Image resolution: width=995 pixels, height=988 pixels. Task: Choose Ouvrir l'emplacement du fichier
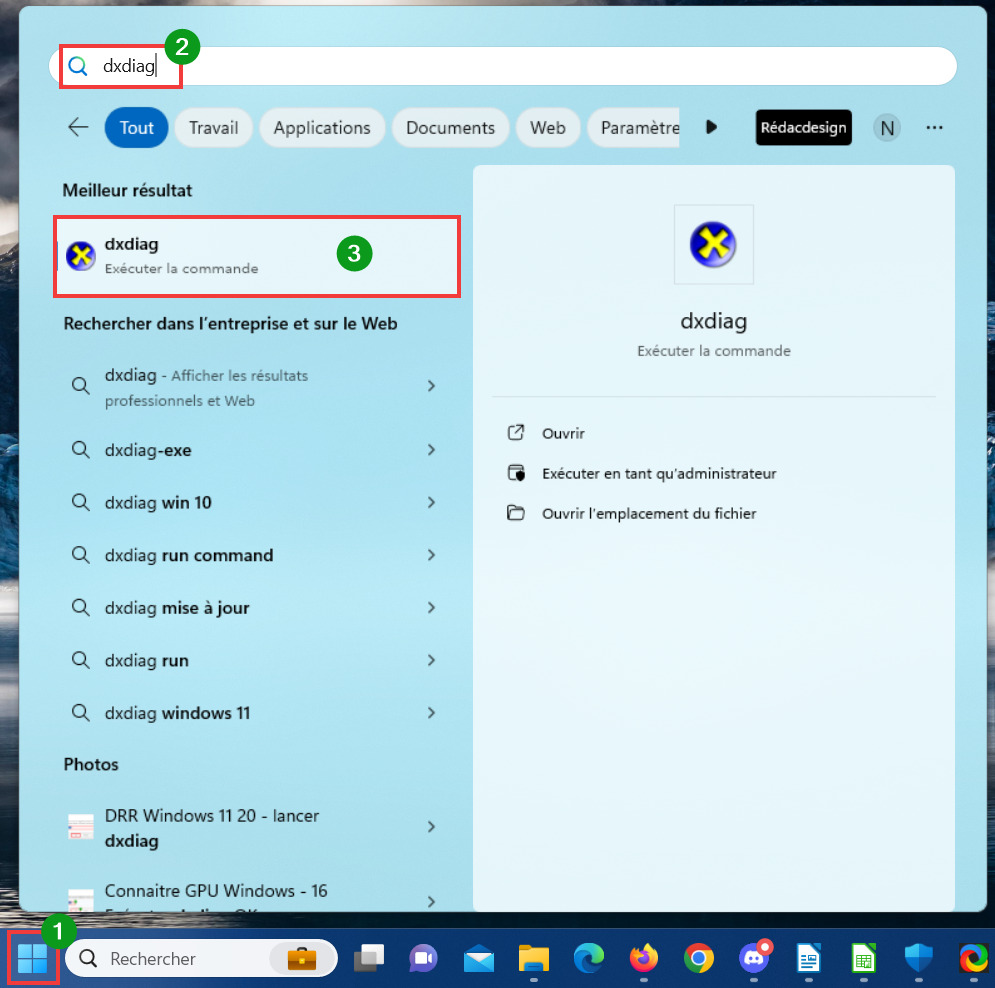click(649, 513)
